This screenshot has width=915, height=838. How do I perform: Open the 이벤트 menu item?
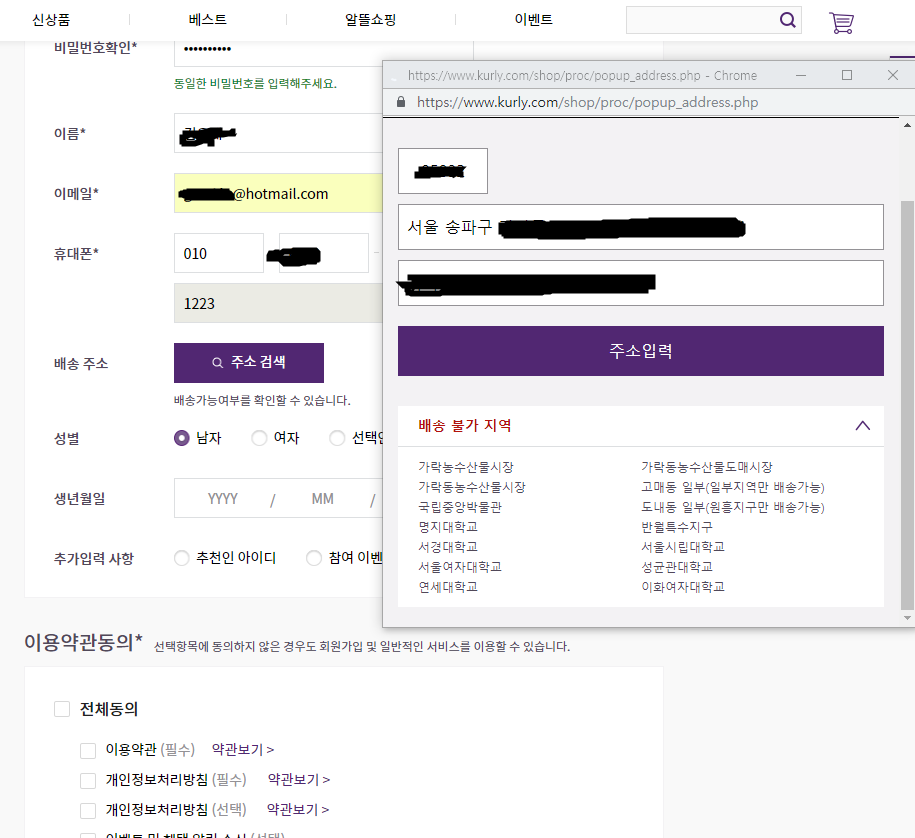[x=533, y=18]
